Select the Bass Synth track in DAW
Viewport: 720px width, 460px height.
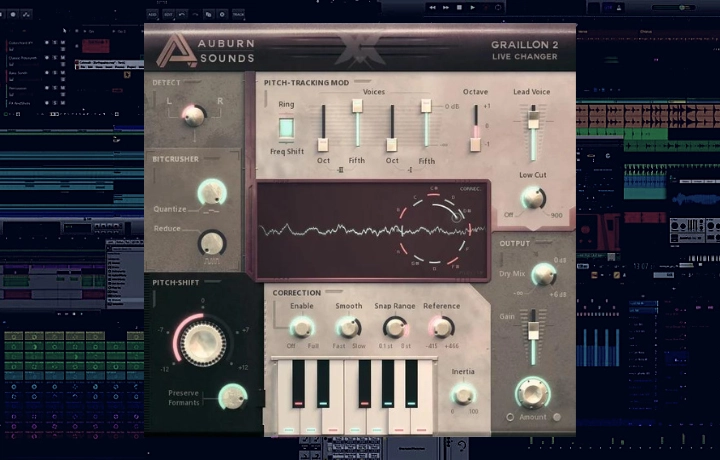(18, 73)
